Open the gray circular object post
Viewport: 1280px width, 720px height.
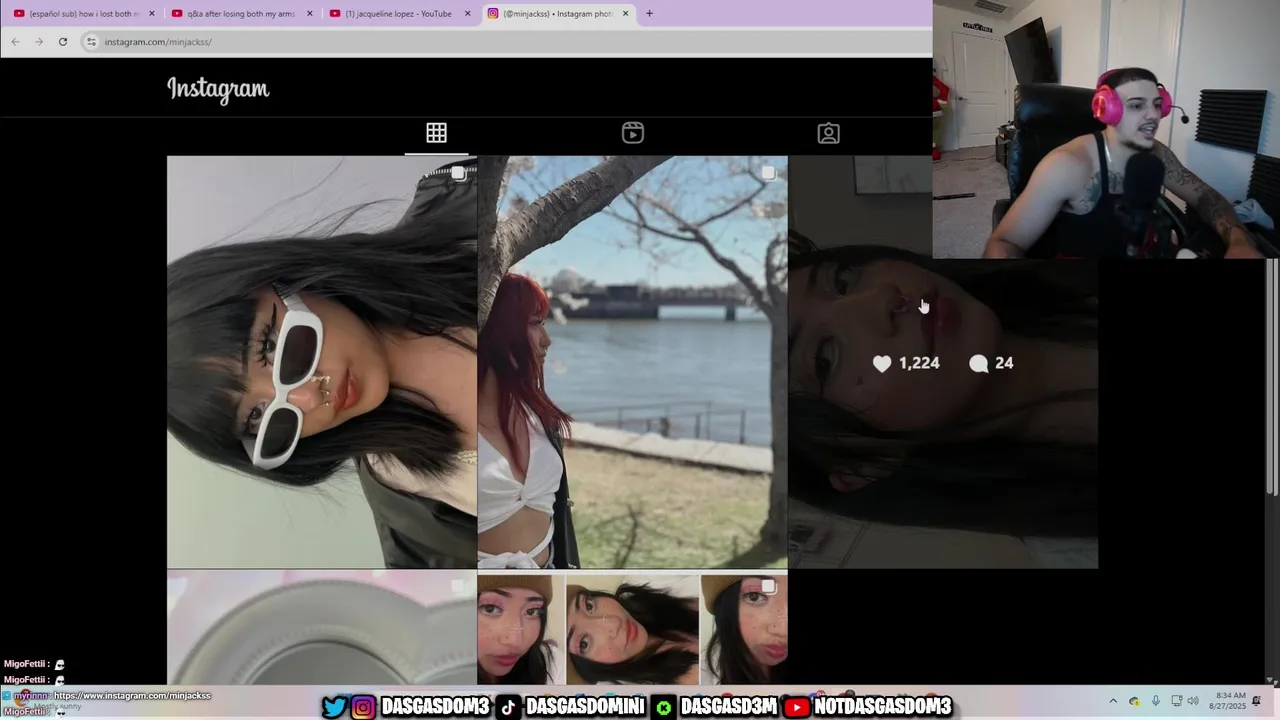[322, 628]
